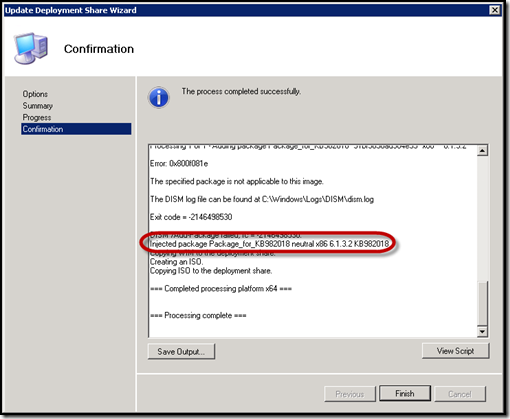Click the Save Output button
Screen dimensions: 510x419
181,351
